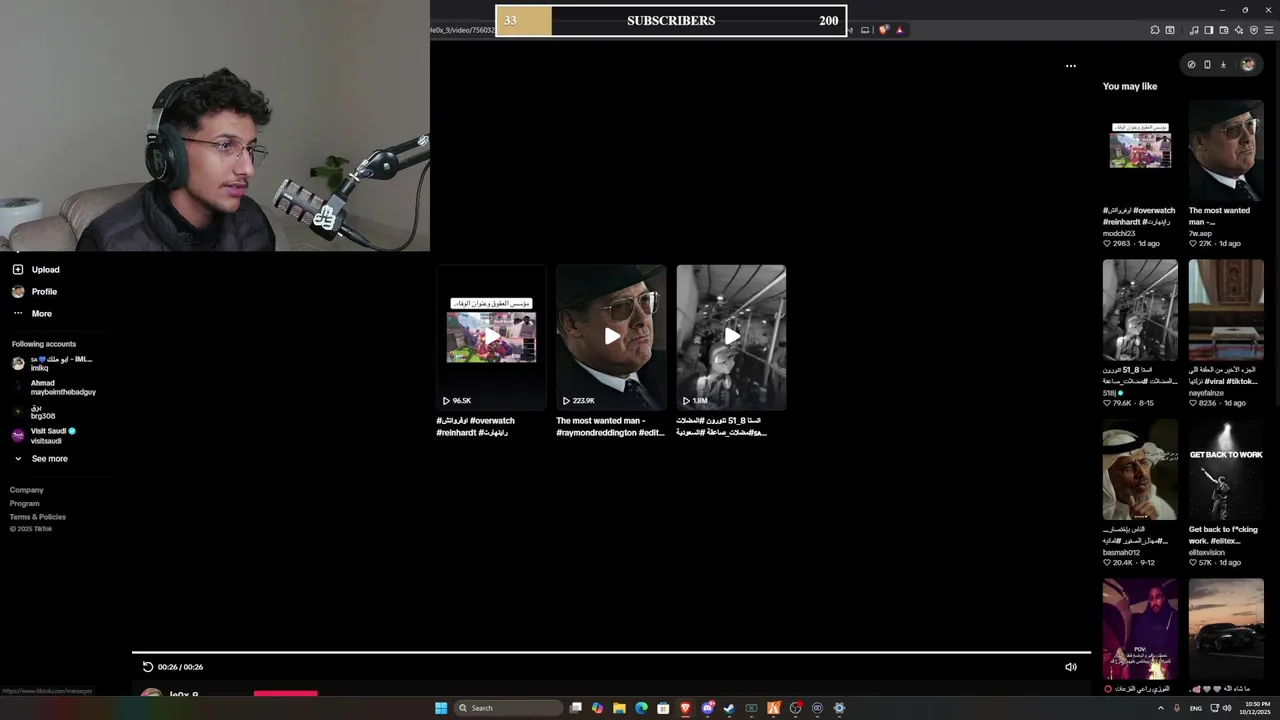Open the profile avatar in top pill
1280x720 pixels.
tap(1247, 64)
